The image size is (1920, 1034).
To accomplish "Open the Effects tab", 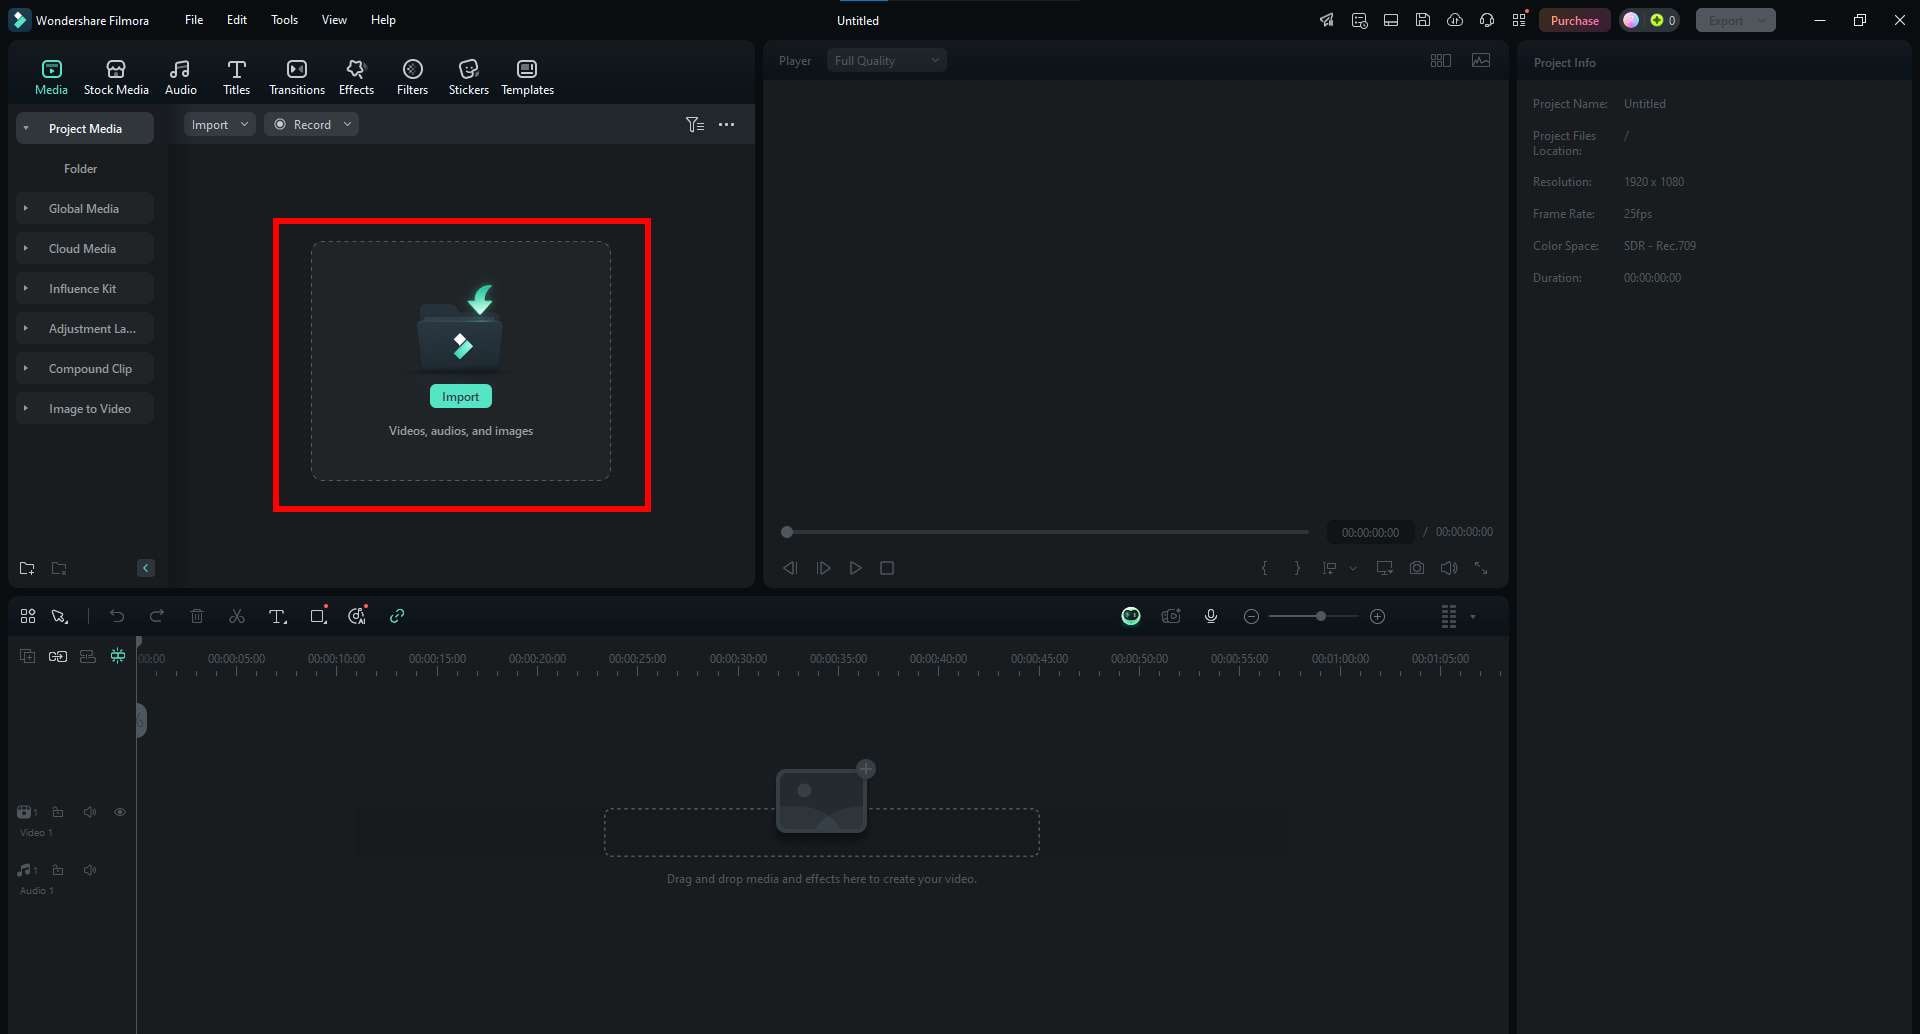I will (356, 77).
